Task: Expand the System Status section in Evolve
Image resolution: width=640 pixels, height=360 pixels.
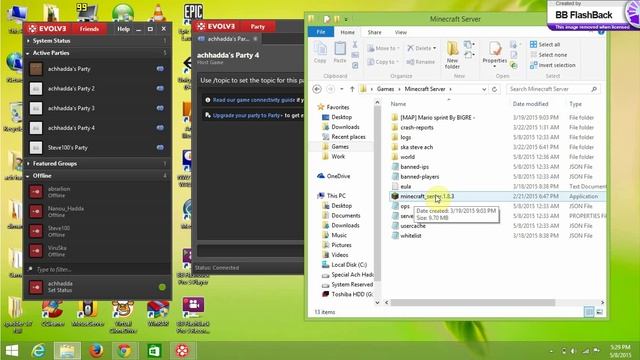Action: pos(28,41)
